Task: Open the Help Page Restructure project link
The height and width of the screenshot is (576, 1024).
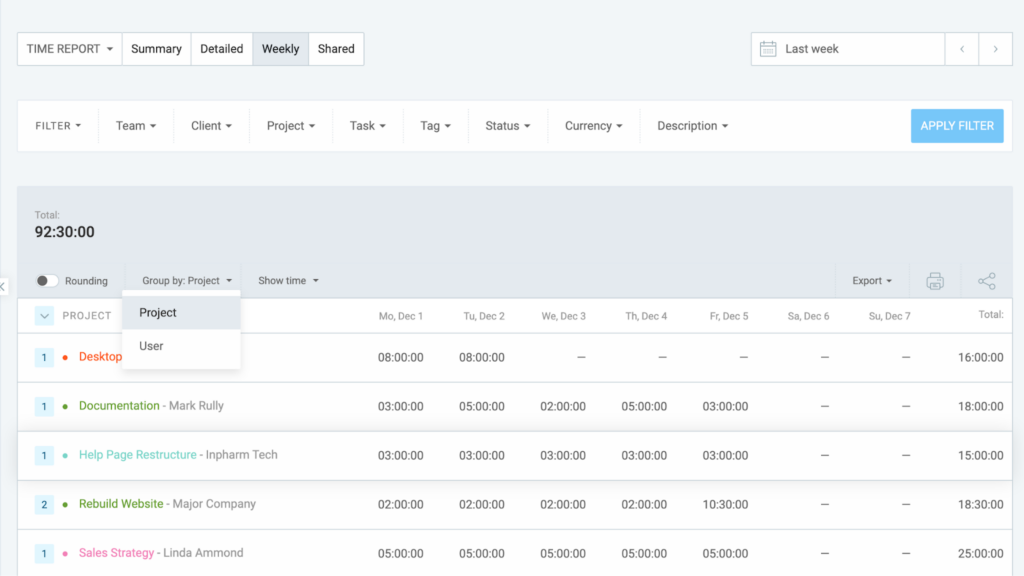Action: [138, 455]
